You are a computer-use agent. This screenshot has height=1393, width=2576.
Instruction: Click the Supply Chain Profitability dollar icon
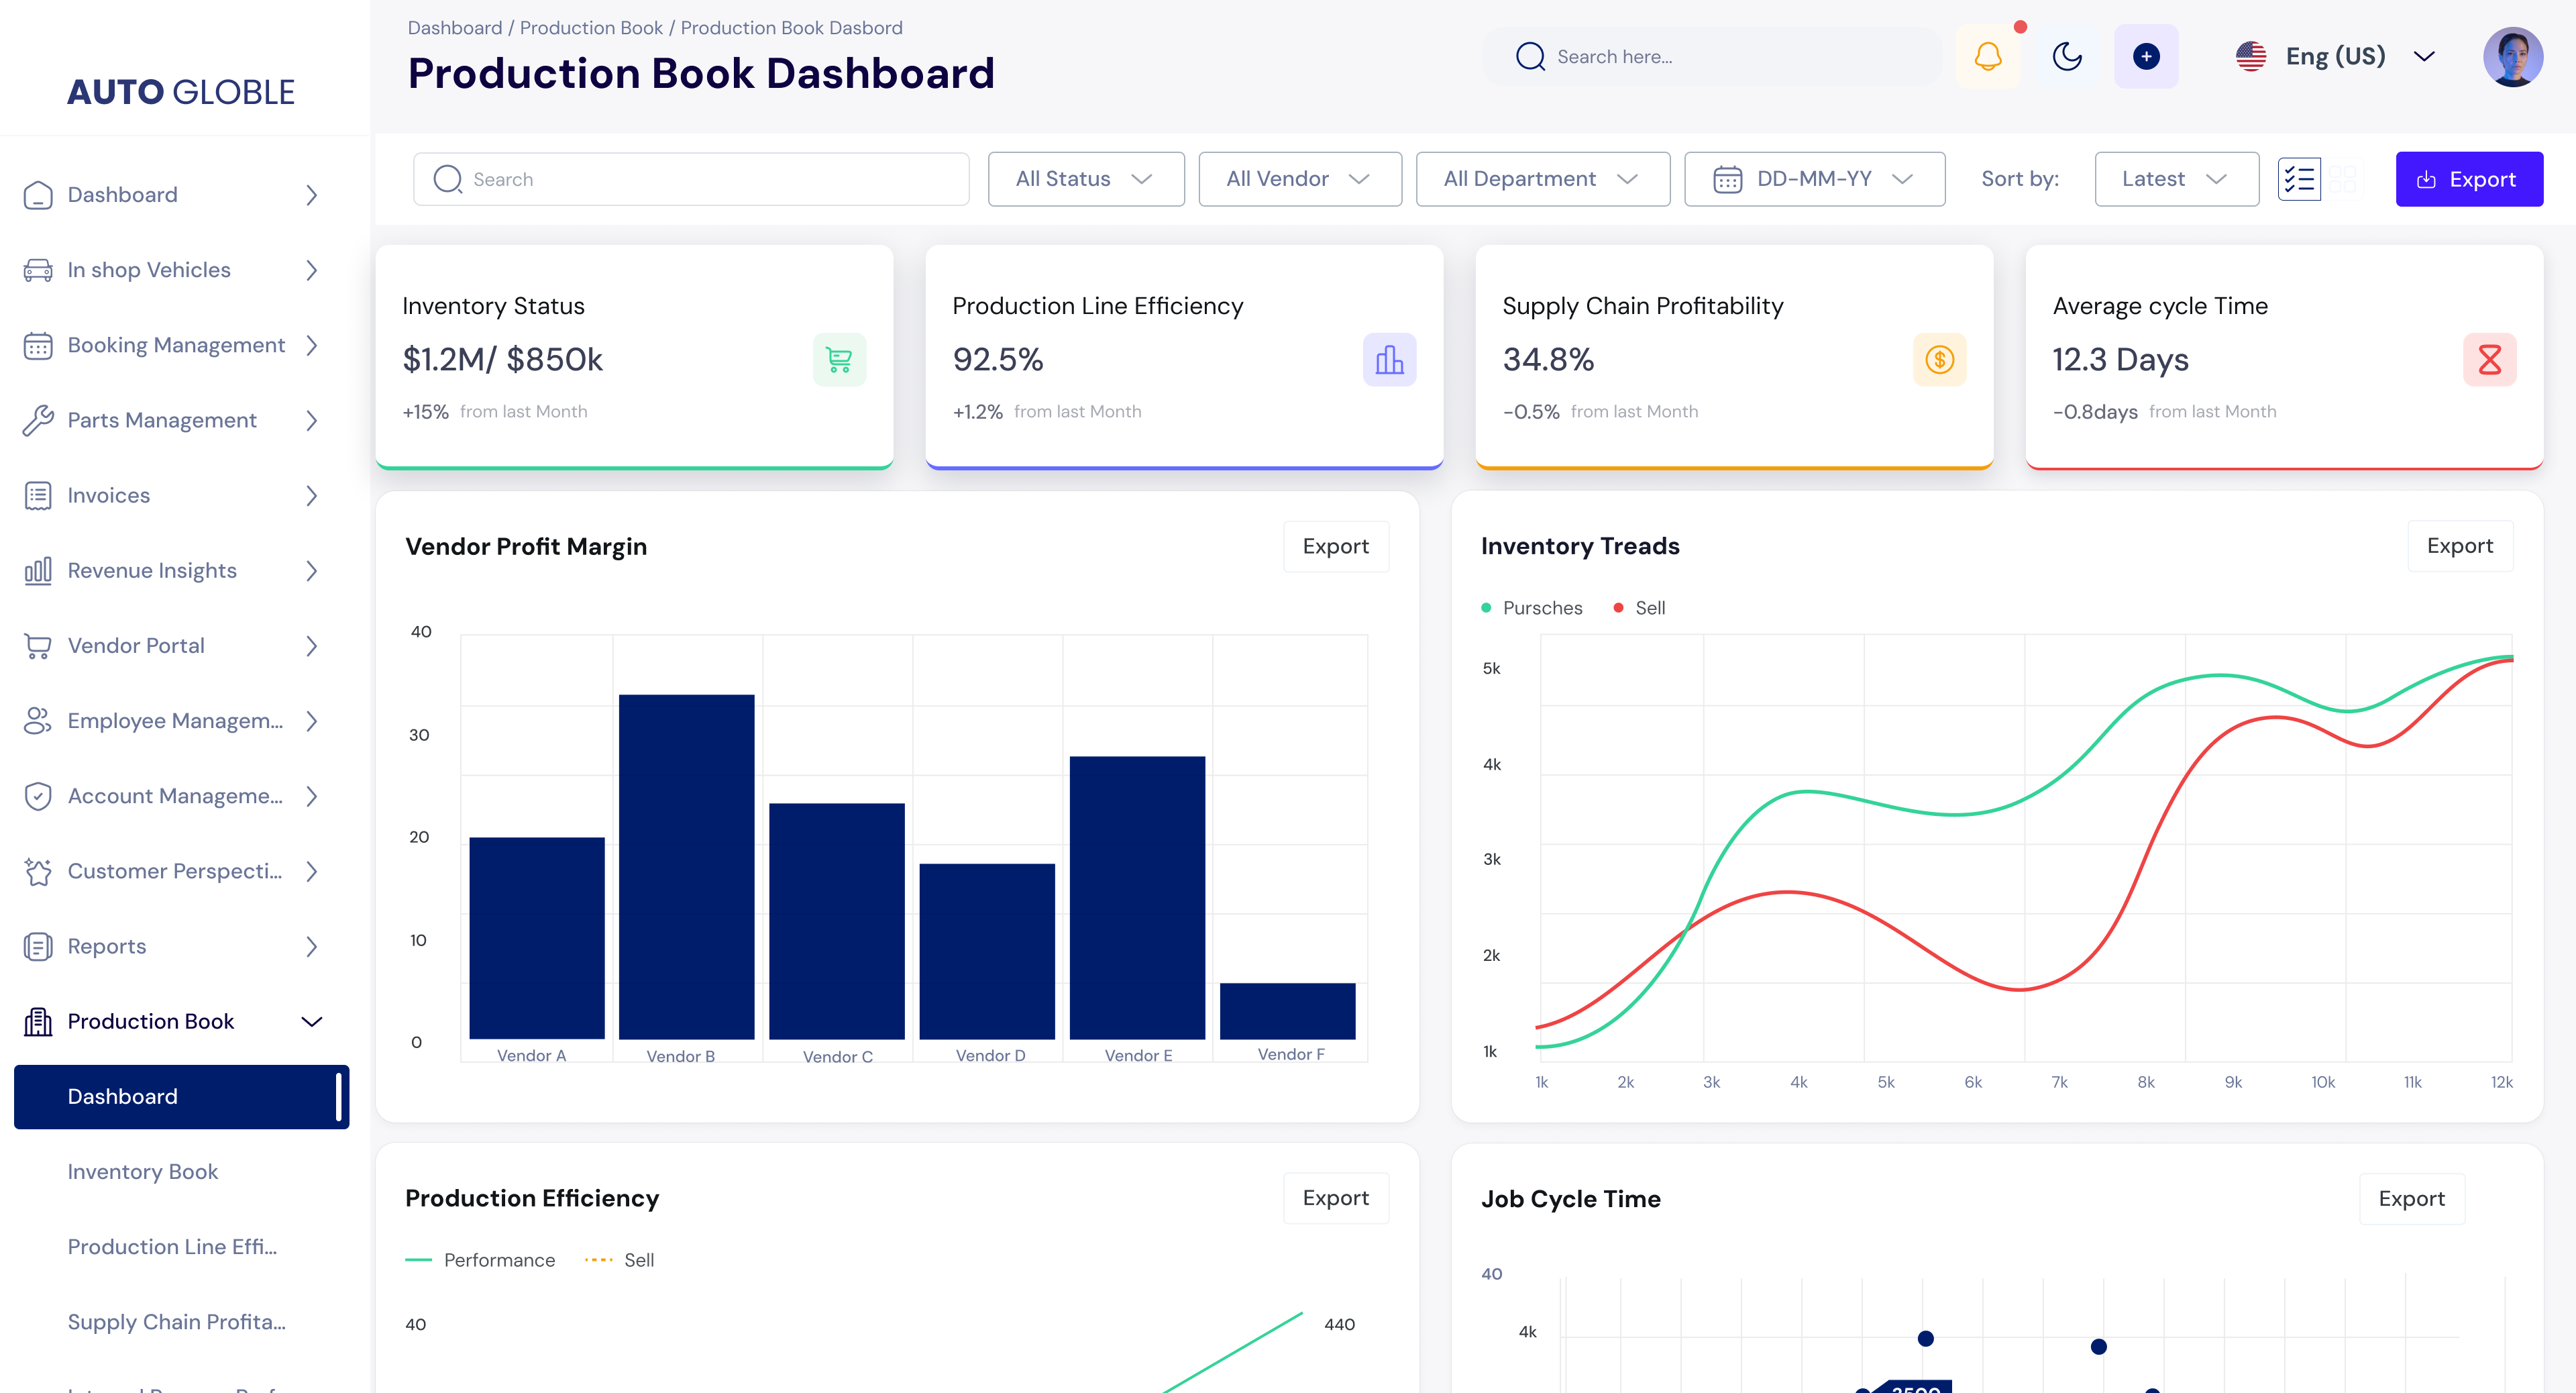coord(1939,359)
